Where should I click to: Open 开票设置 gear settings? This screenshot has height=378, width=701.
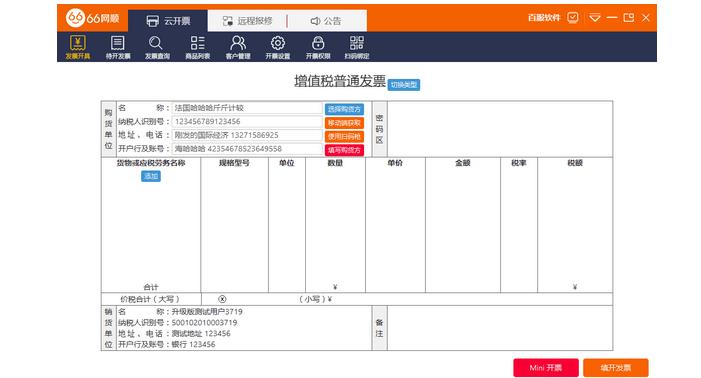(x=278, y=47)
